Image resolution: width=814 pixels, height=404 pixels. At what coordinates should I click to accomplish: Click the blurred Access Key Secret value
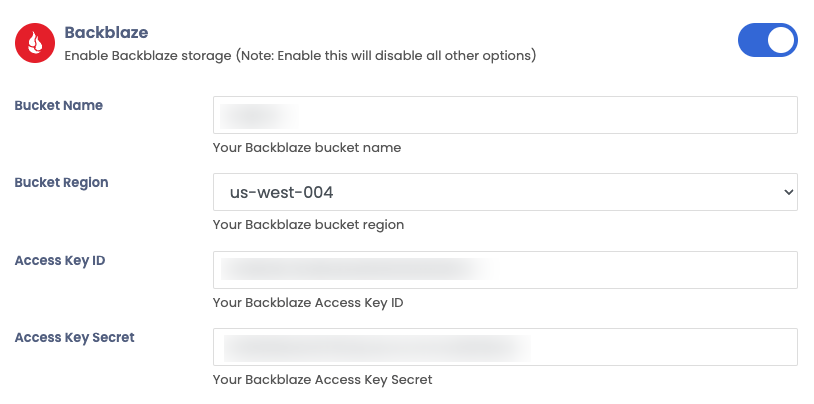point(375,347)
